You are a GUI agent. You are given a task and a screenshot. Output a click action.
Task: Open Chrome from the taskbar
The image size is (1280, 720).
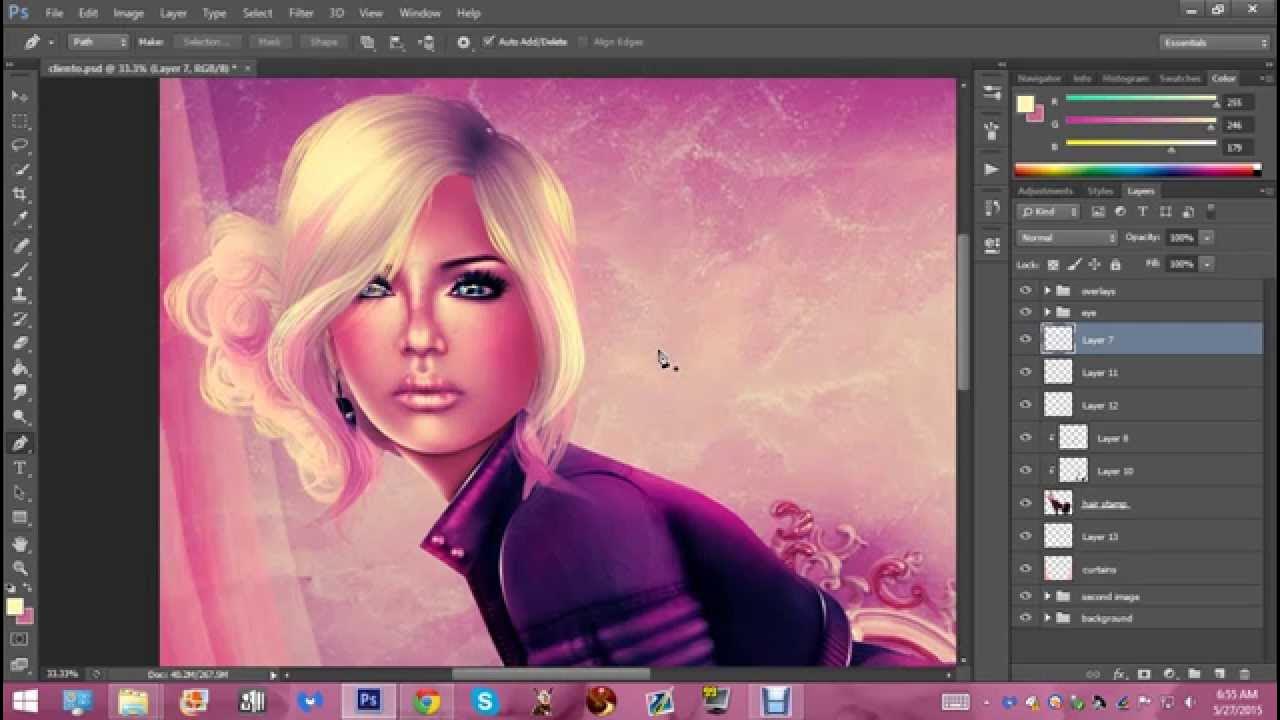[x=427, y=701]
